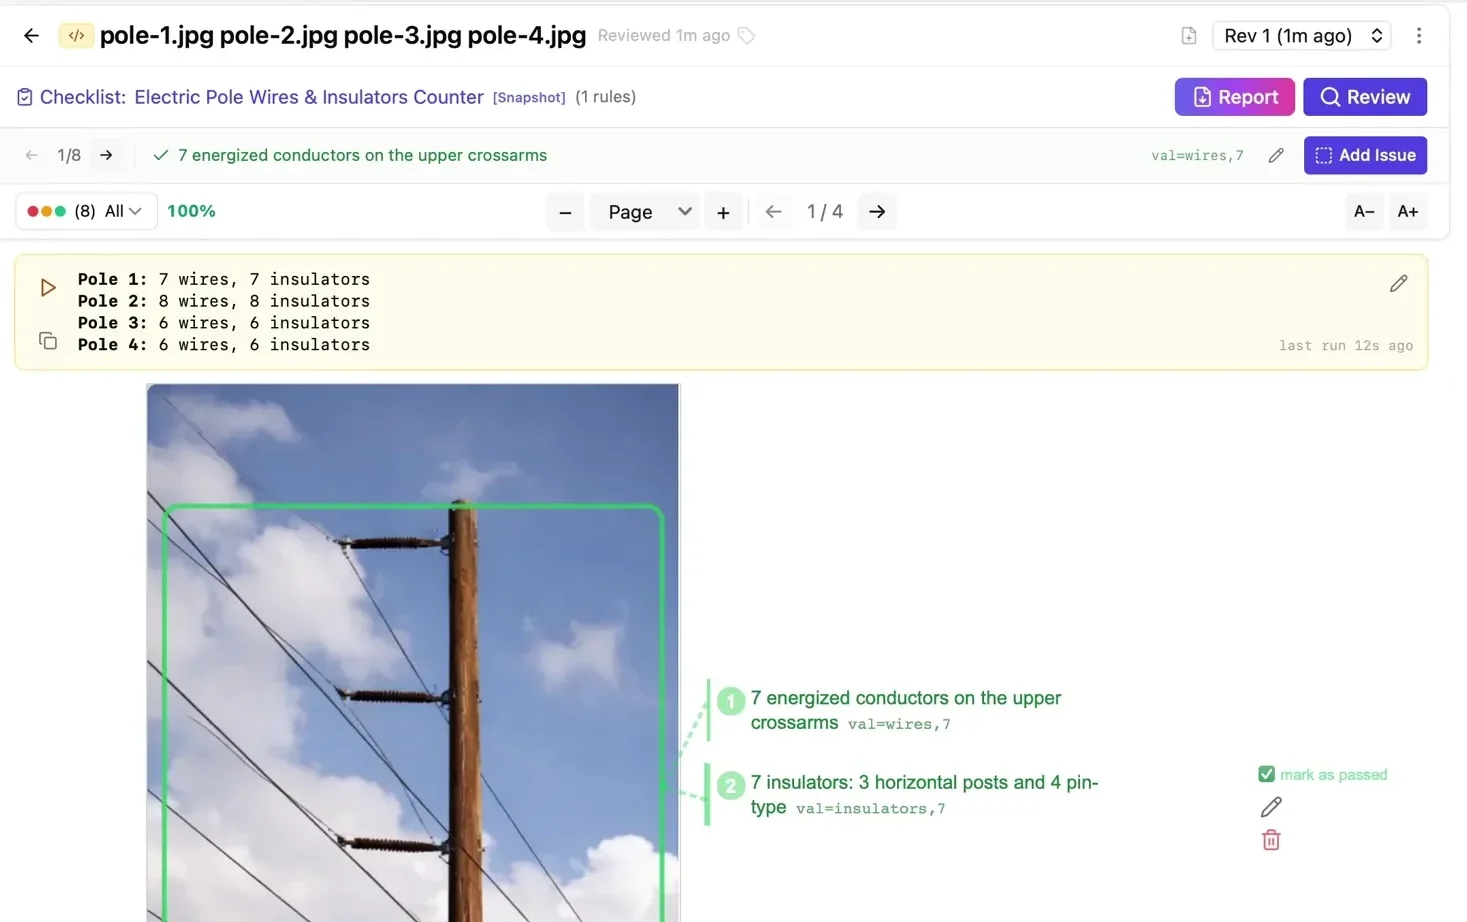Viewport: 1467px width, 922px height.
Task: Advance to the next page with the right arrow
Action: [x=877, y=211]
